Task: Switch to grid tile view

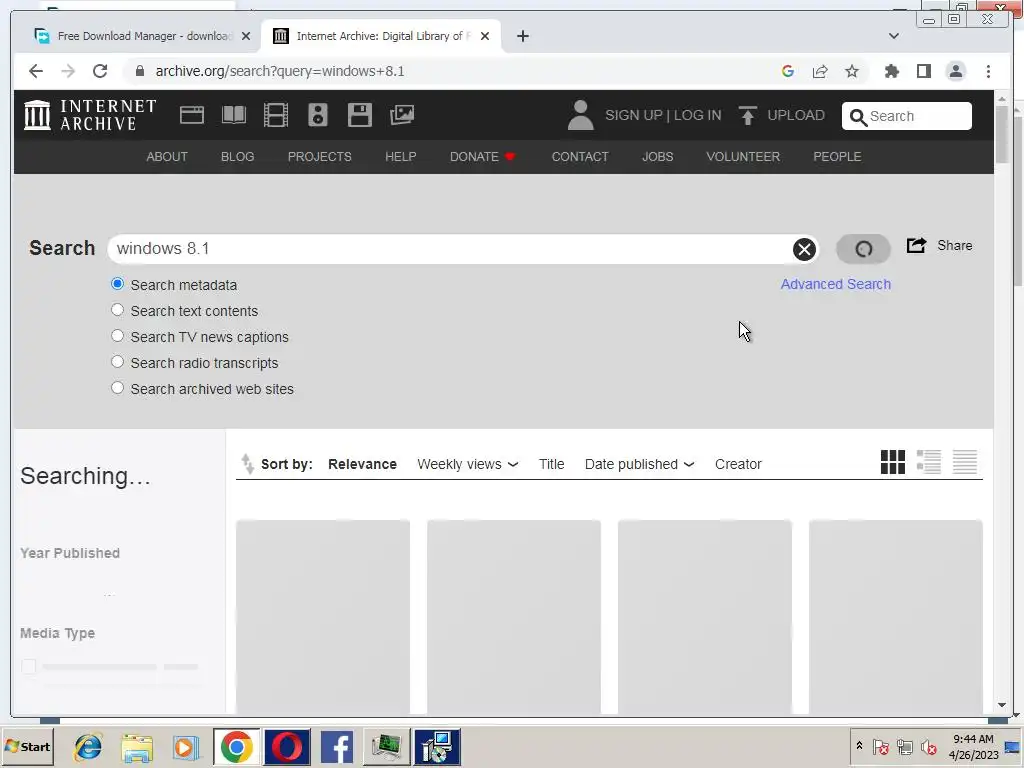Action: pos(893,462)
